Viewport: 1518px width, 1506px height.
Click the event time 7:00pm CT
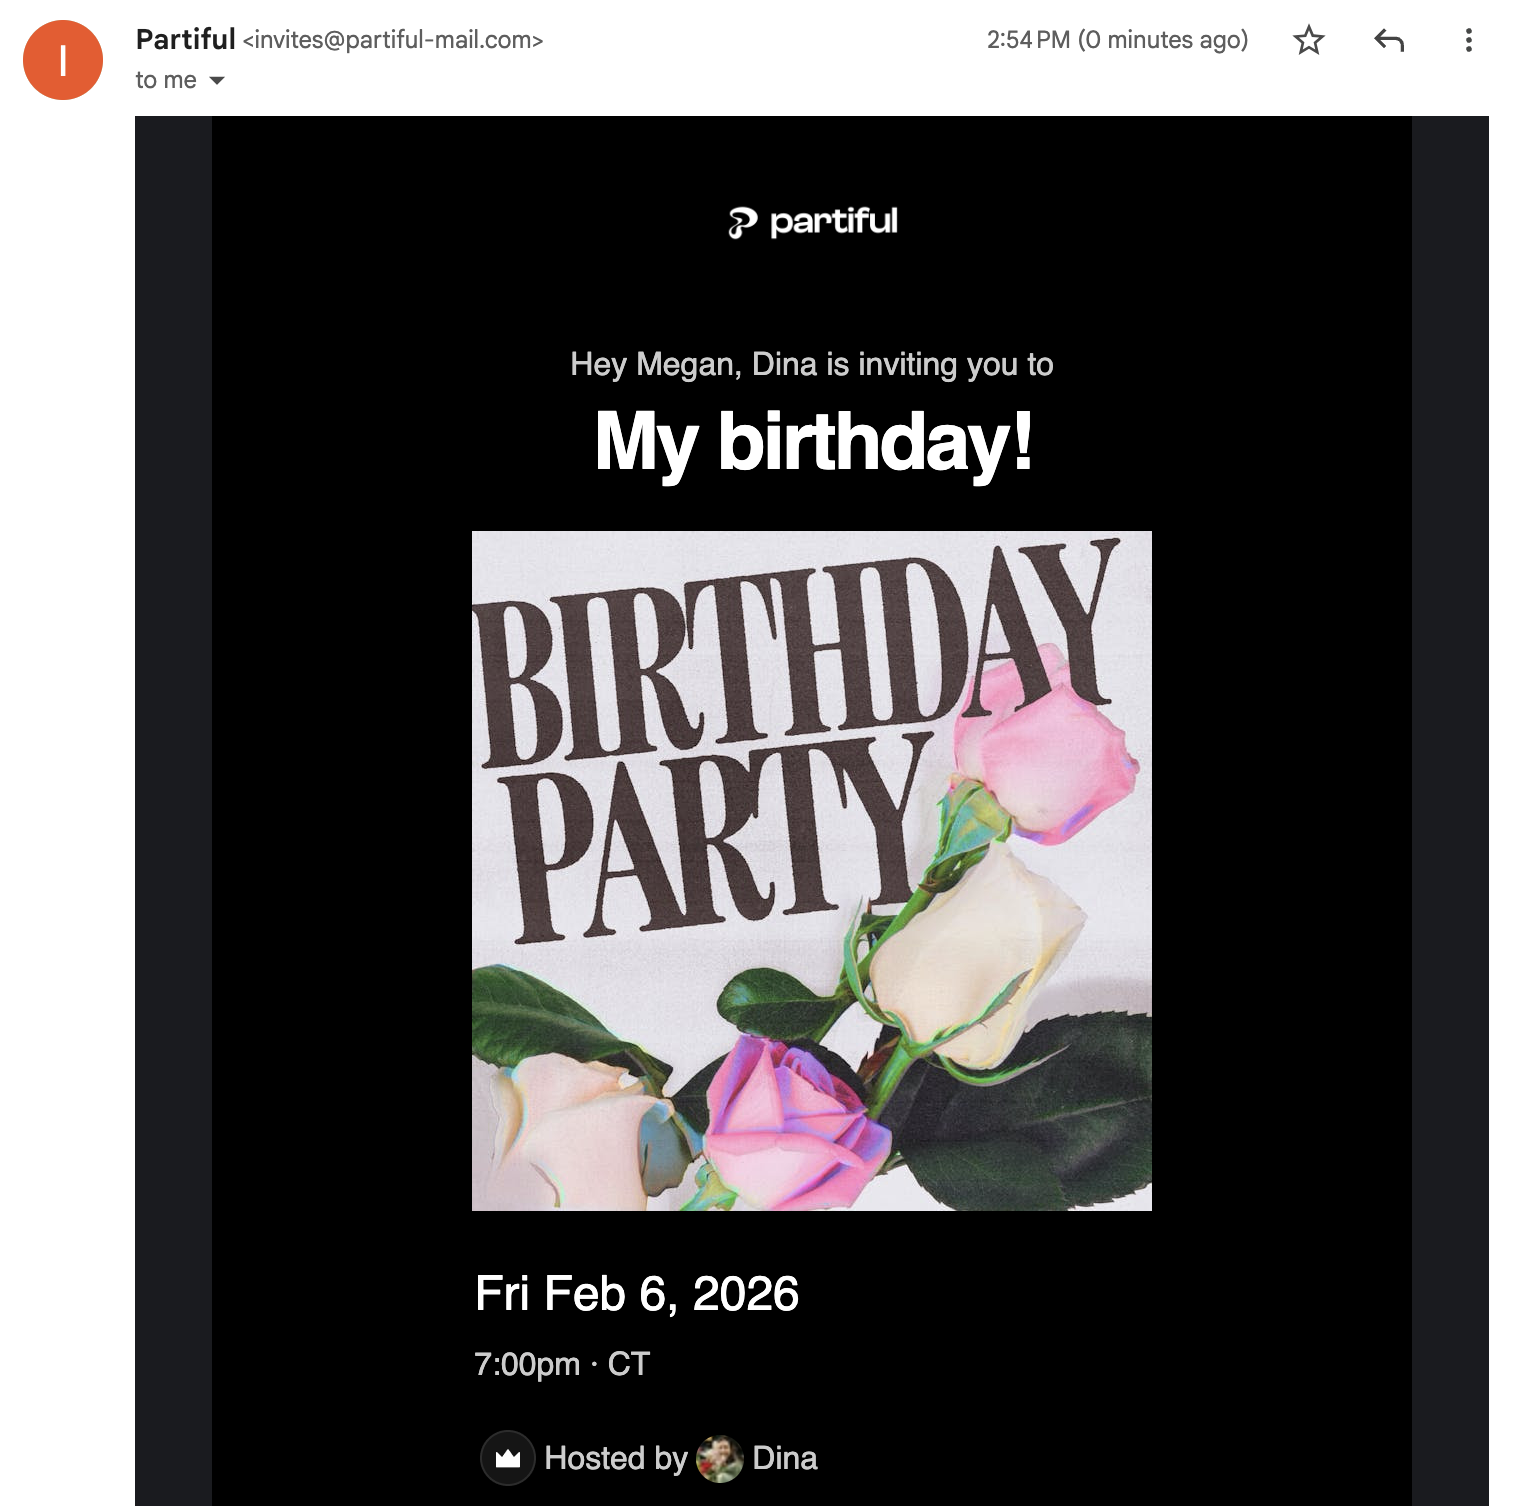point(562,1364)
